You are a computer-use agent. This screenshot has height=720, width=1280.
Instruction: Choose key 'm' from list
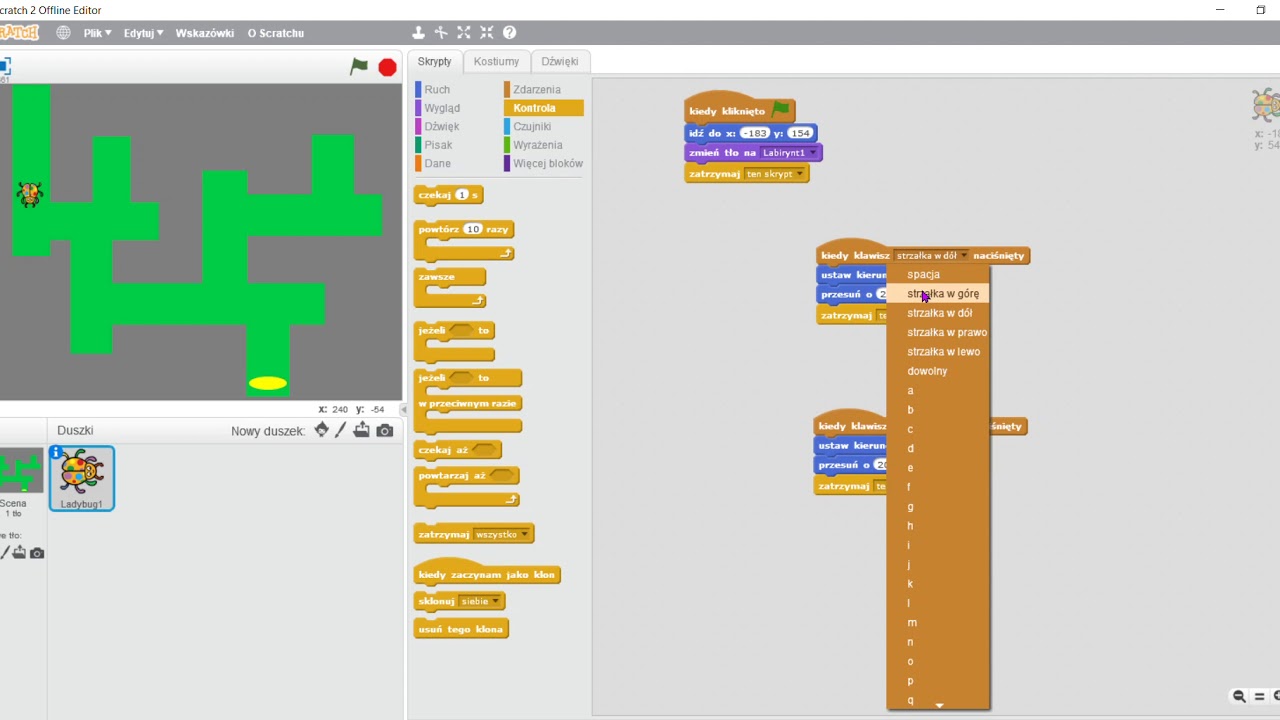[938, 623]
